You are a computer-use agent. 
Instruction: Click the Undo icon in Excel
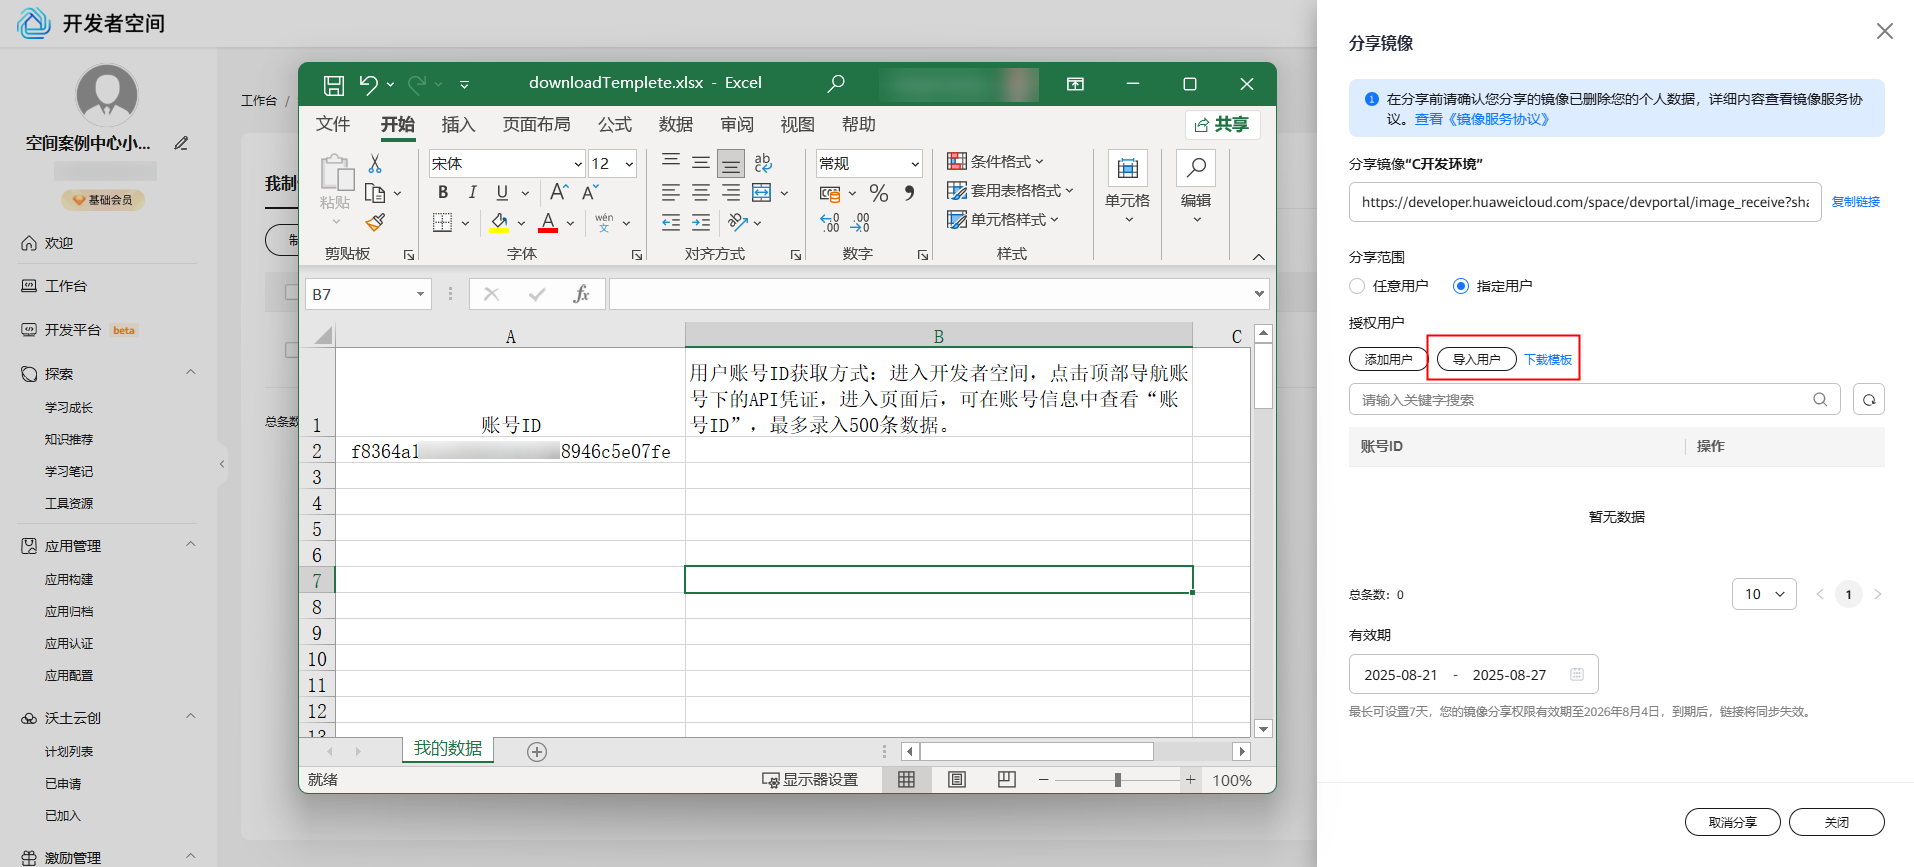pos(369,84)
